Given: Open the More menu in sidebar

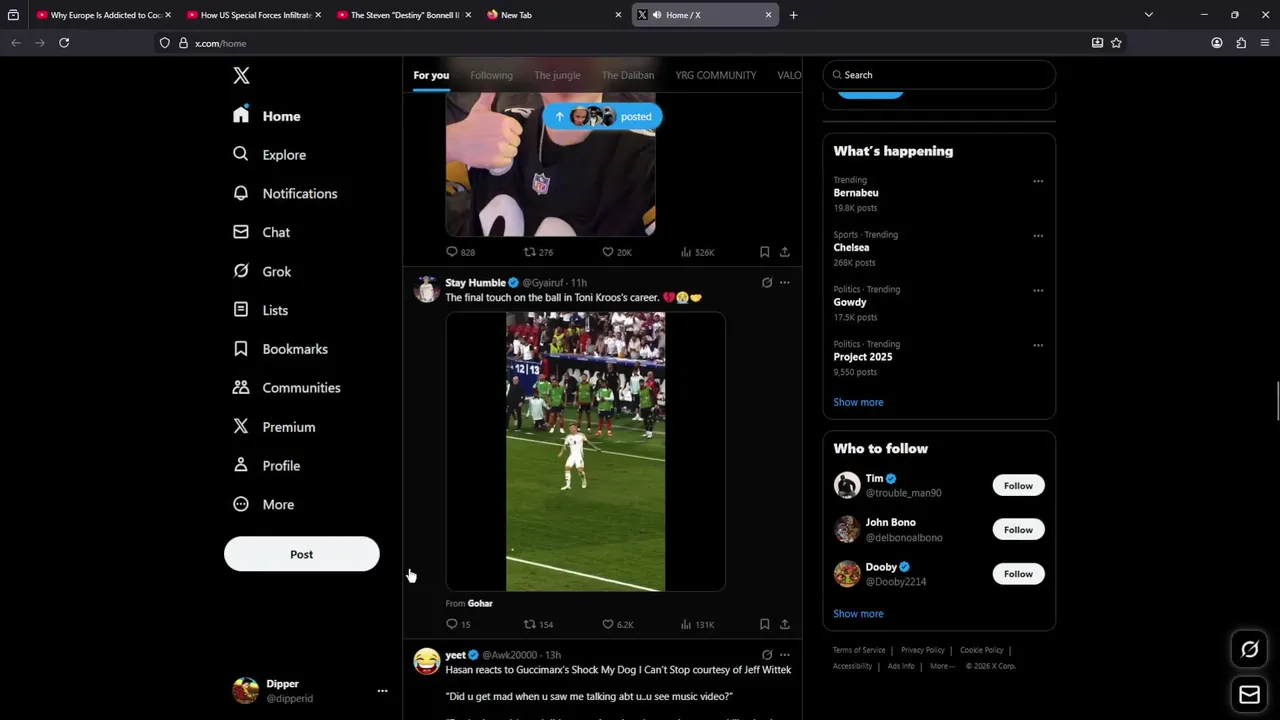Looking at the screenshot, I should pos(263,505).
